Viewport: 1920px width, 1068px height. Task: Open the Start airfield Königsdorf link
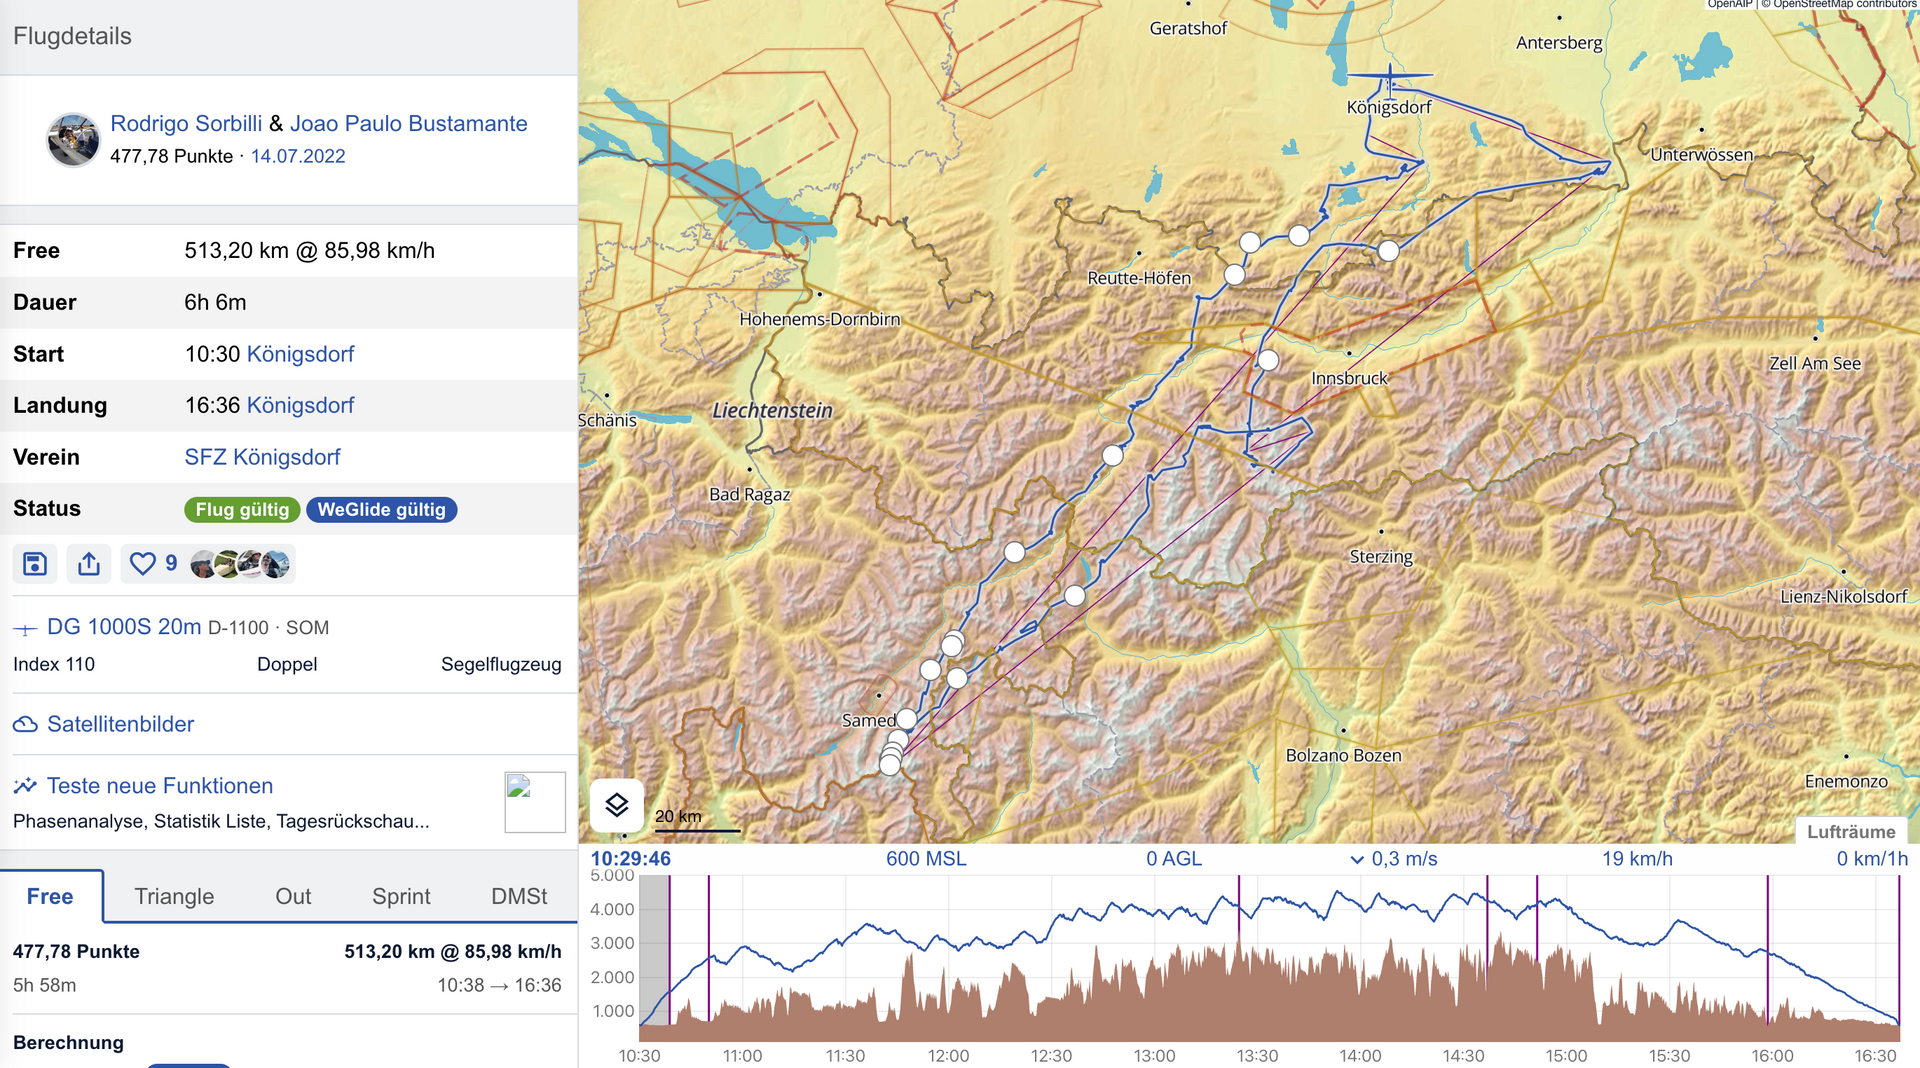click(300, 354)
